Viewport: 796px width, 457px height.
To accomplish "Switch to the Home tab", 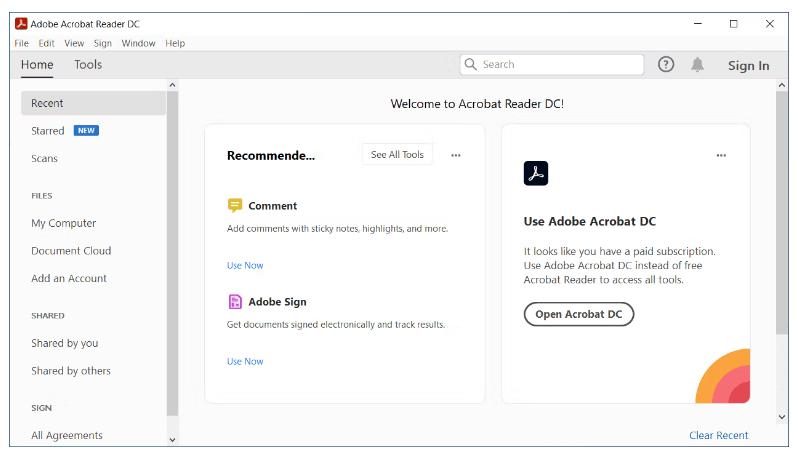I will pyautogui.click(x=37, y=64).
